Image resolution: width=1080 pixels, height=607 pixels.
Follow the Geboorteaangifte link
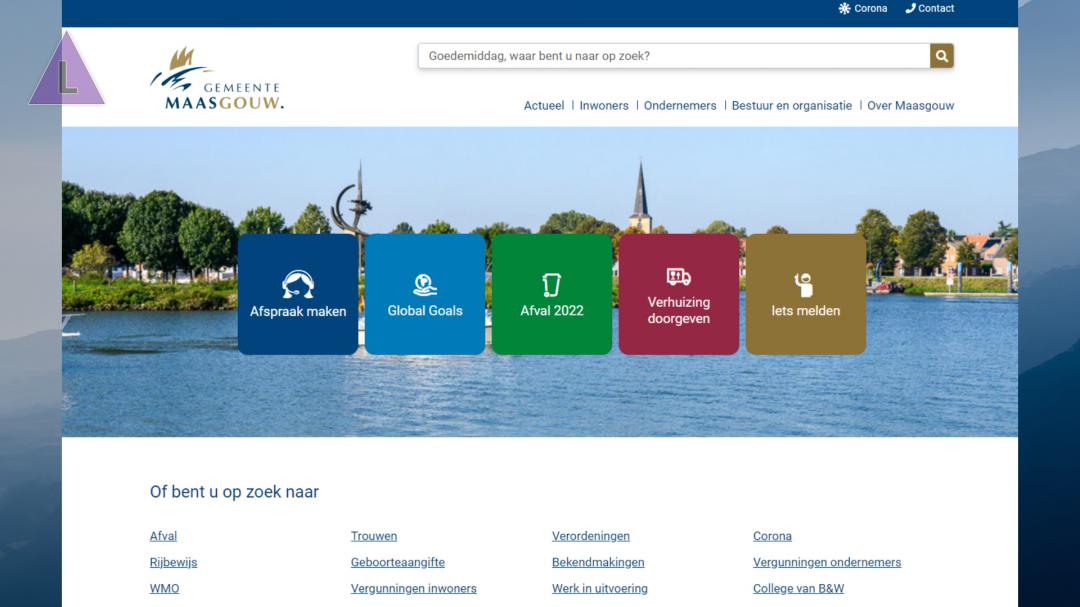pyautogui.click(x=397, y=562)
